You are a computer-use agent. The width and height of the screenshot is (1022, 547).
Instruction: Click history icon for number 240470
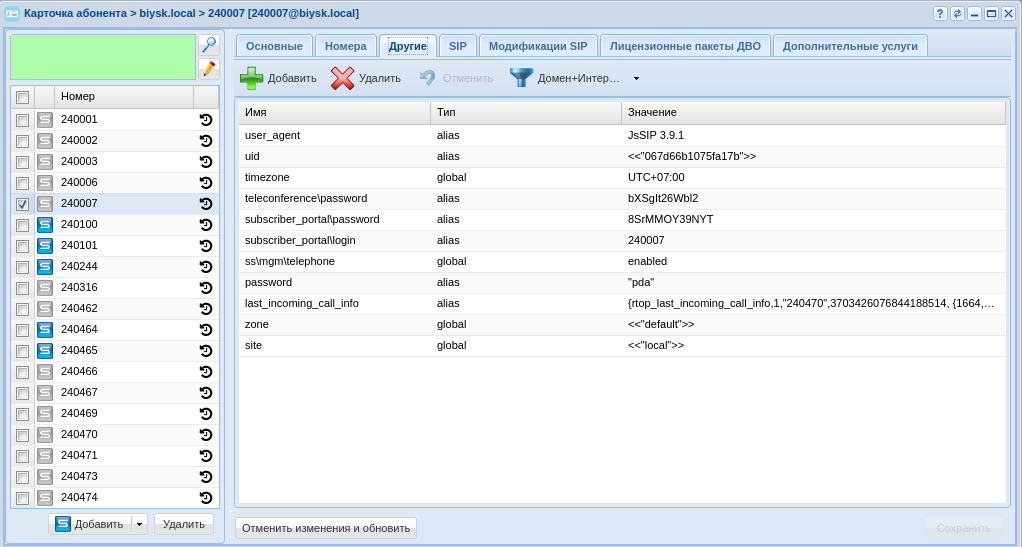(x=206, y=435)
